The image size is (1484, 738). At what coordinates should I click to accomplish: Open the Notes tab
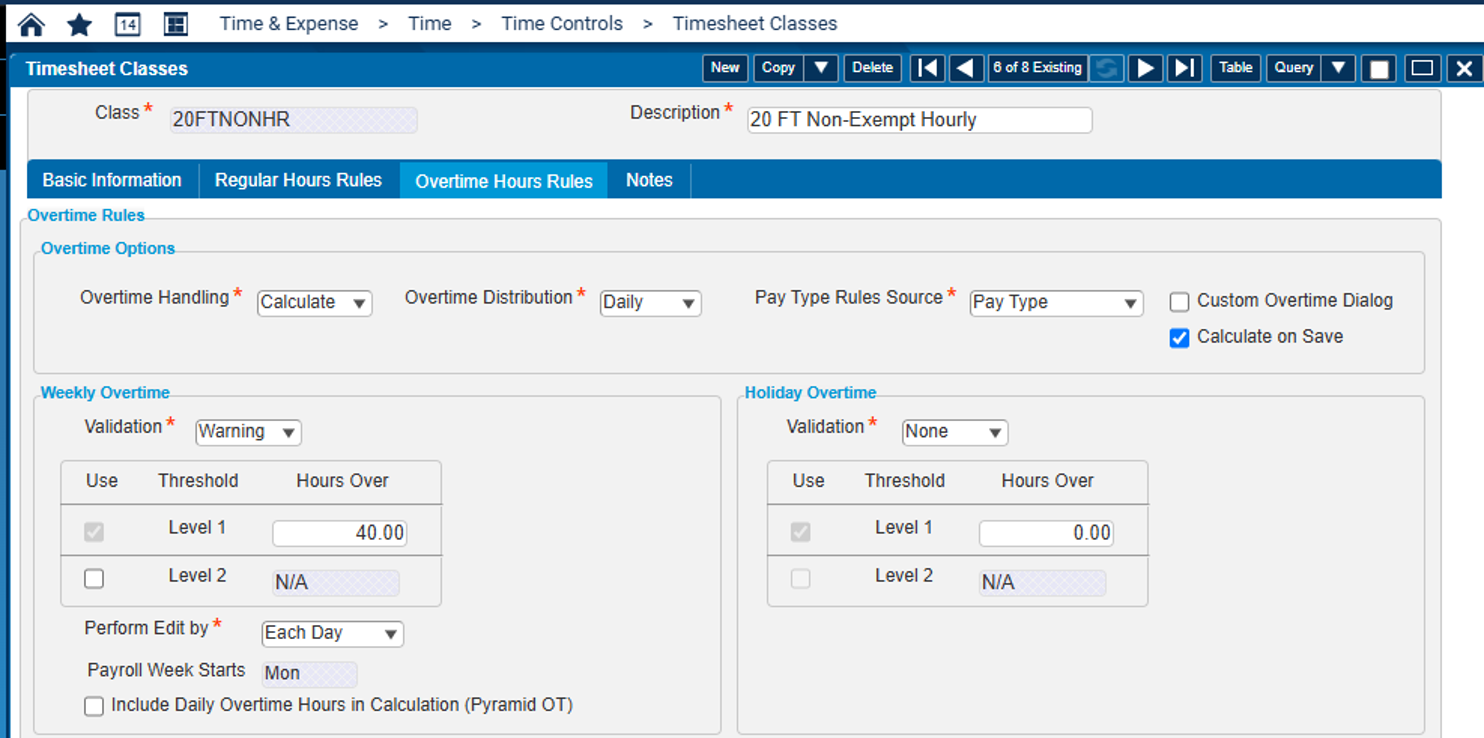(x=648, y=180)
